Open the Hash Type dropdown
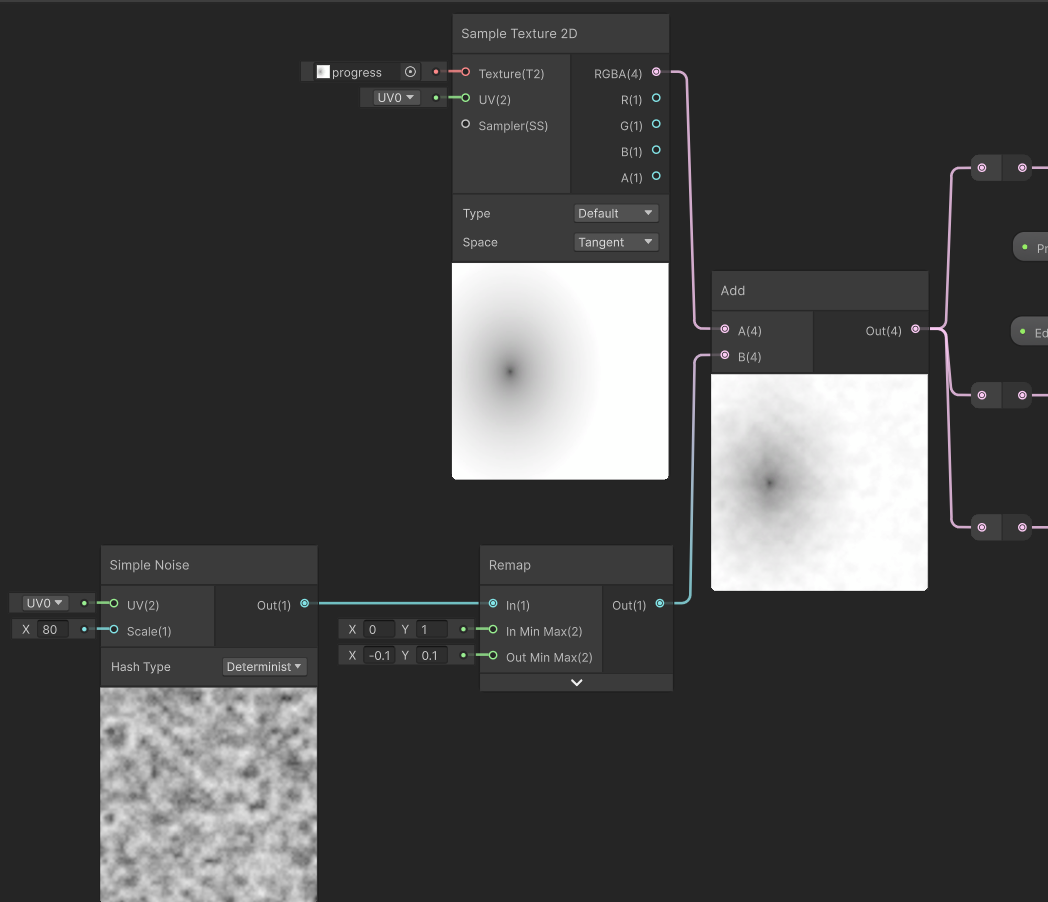 pyautogui.click(x=264, y=666)
